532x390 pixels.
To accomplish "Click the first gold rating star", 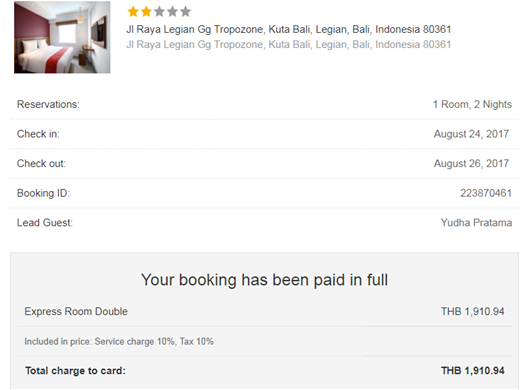I will pos(133,12).
